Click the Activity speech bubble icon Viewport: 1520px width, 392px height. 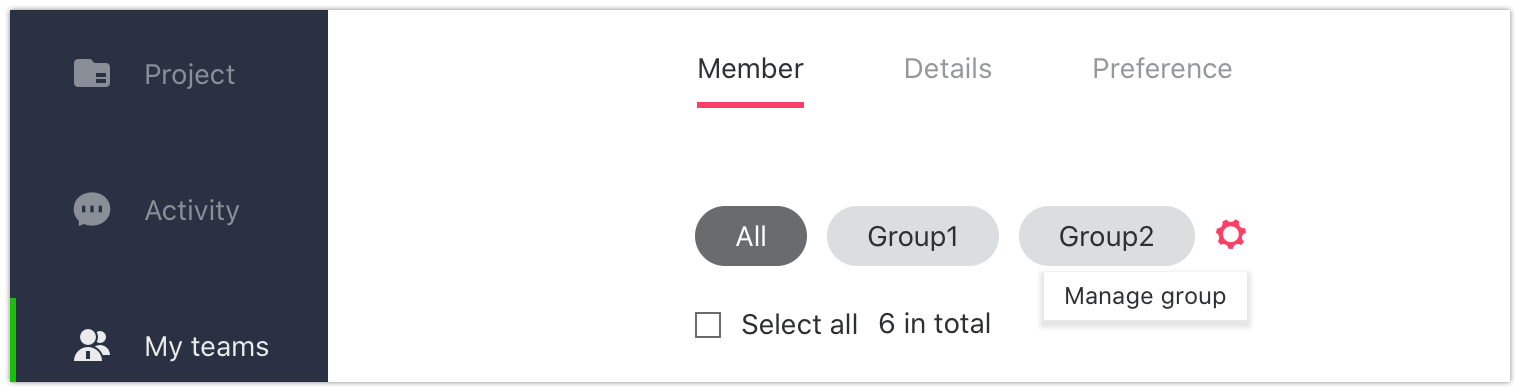92,210
